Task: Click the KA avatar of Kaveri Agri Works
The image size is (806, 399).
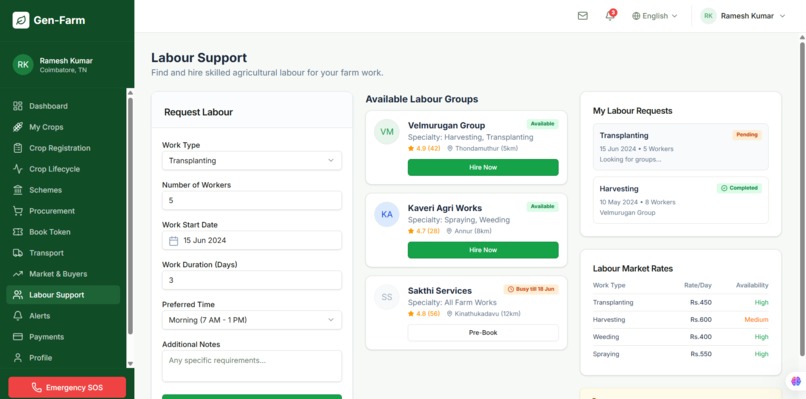Action: coord(387,214)
